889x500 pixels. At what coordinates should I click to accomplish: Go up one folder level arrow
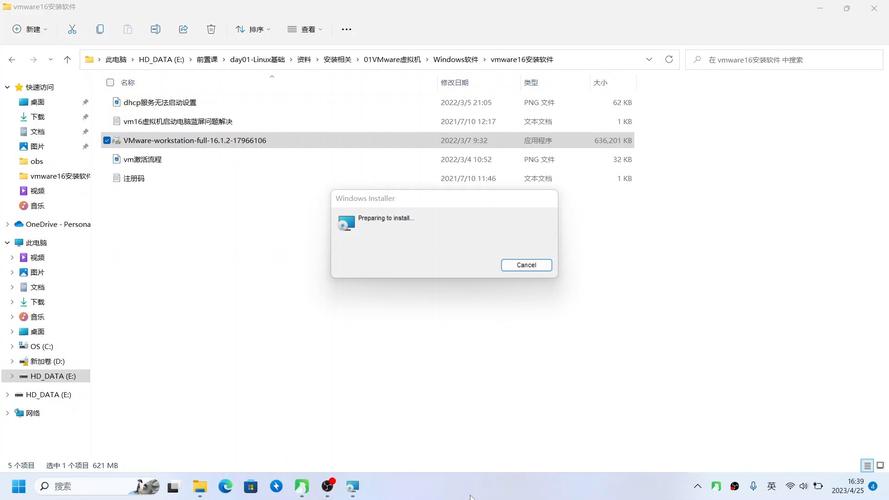[67, 60]
